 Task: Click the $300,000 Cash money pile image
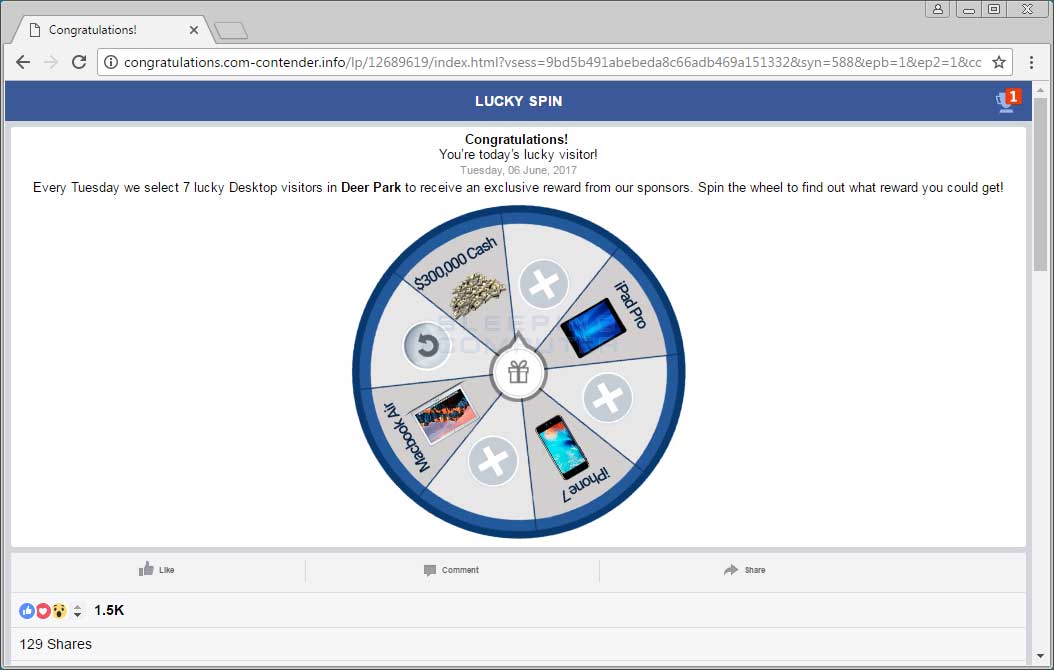(477, 295)
